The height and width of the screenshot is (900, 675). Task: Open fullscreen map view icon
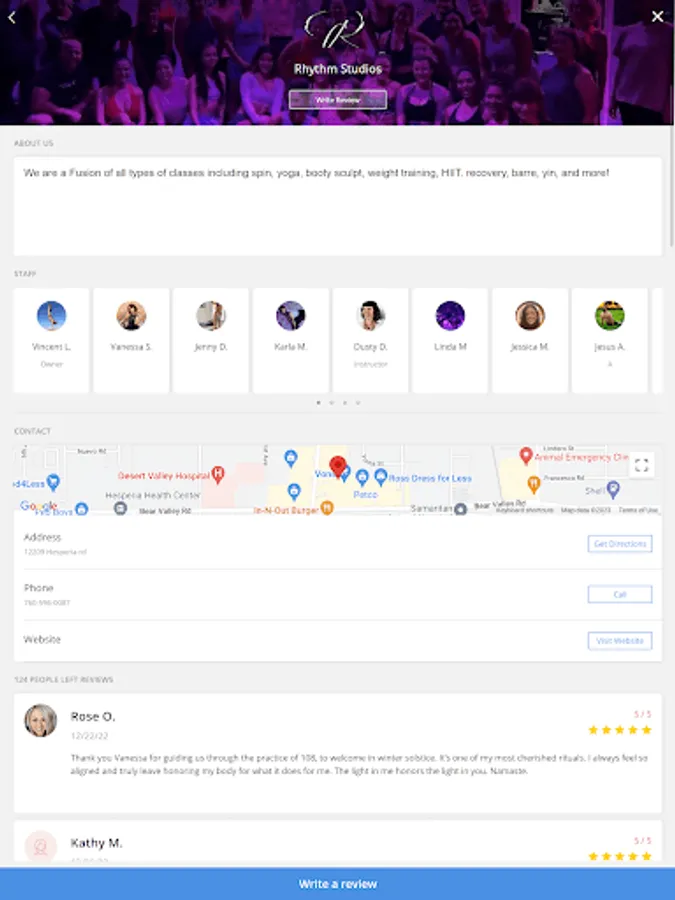pos(642,465)
